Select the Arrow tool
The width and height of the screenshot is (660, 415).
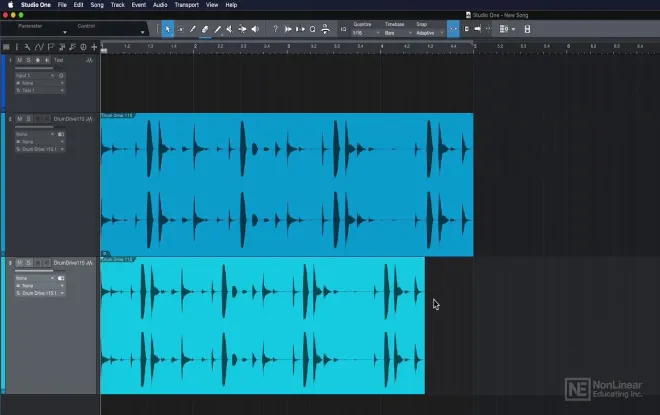tap(168, 29)
